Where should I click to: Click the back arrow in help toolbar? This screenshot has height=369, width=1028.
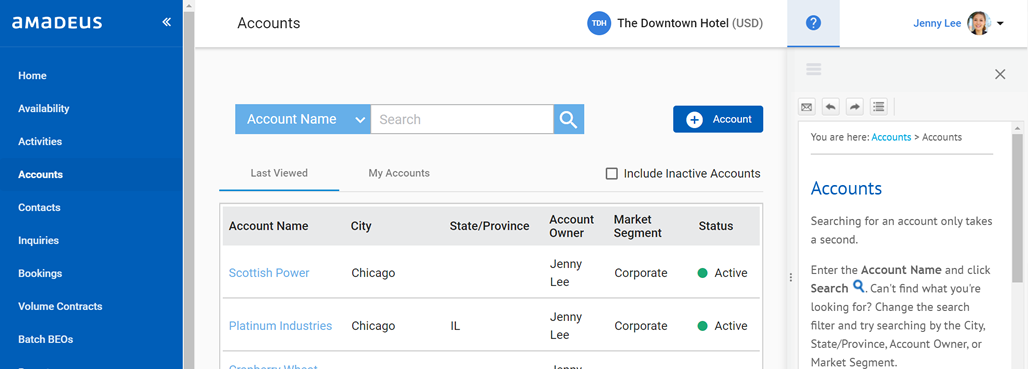click(831, 106)
